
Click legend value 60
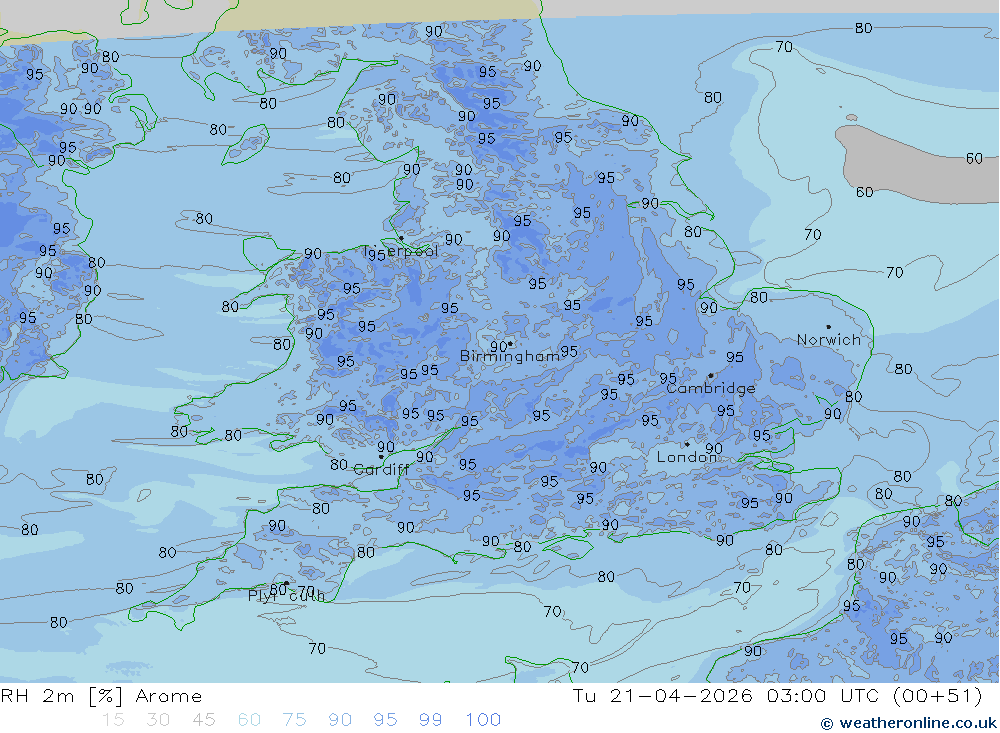click(249, 720)
